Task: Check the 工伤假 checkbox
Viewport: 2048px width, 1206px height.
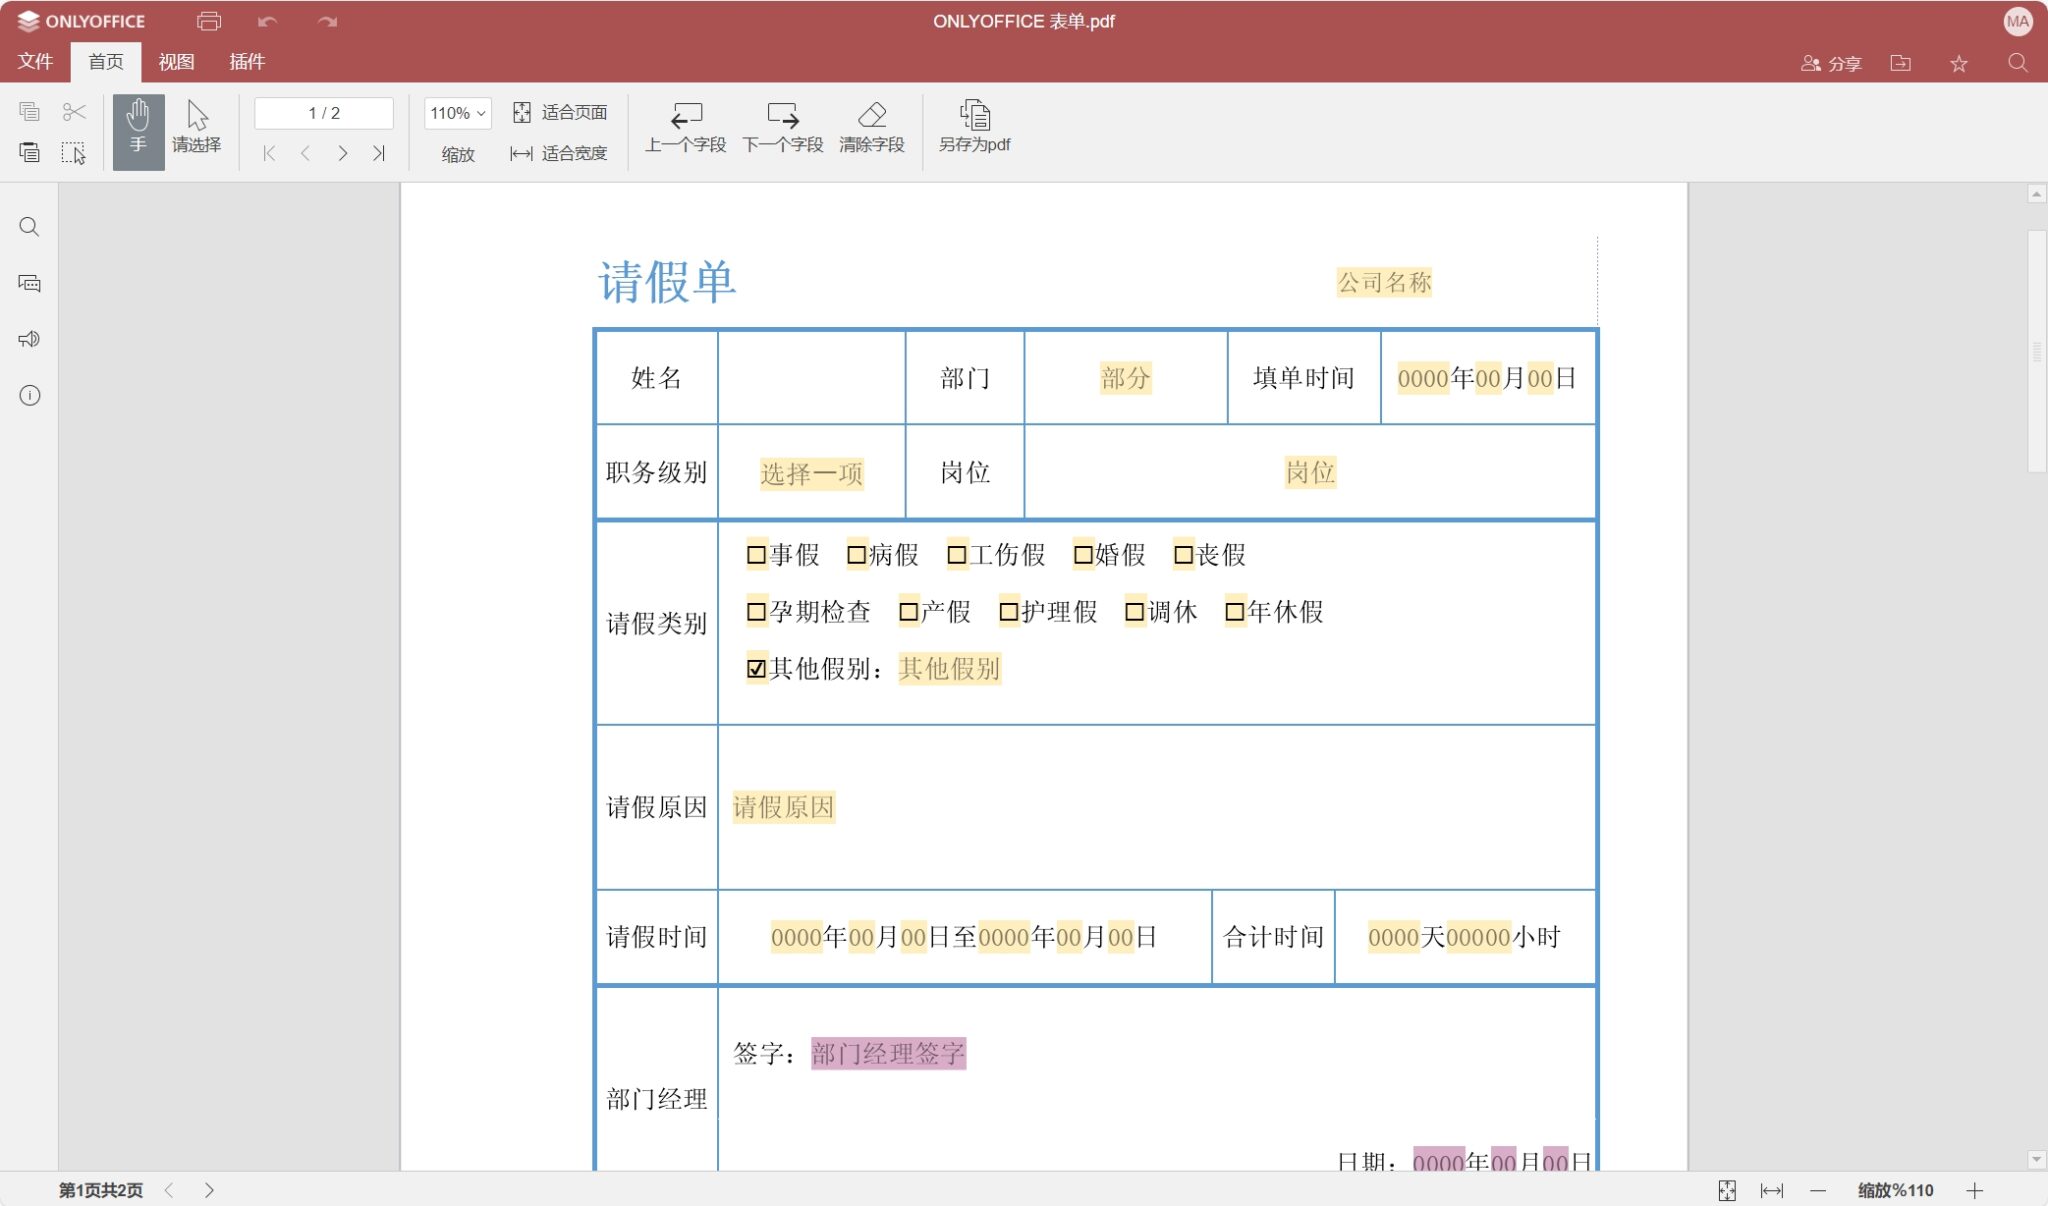Action: tap(957, 554)
